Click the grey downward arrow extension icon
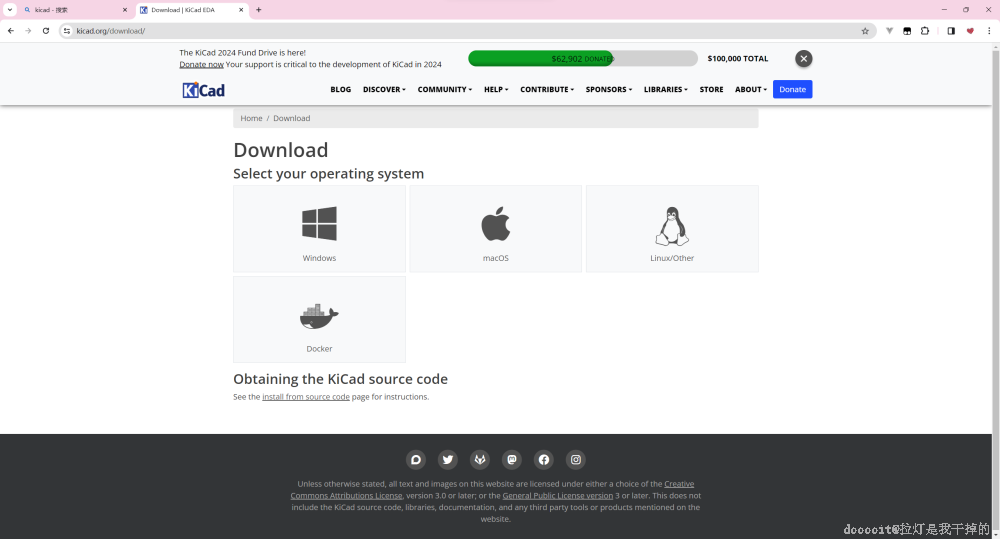Screen dimensions: 1000x539 (x=889, y=31)
